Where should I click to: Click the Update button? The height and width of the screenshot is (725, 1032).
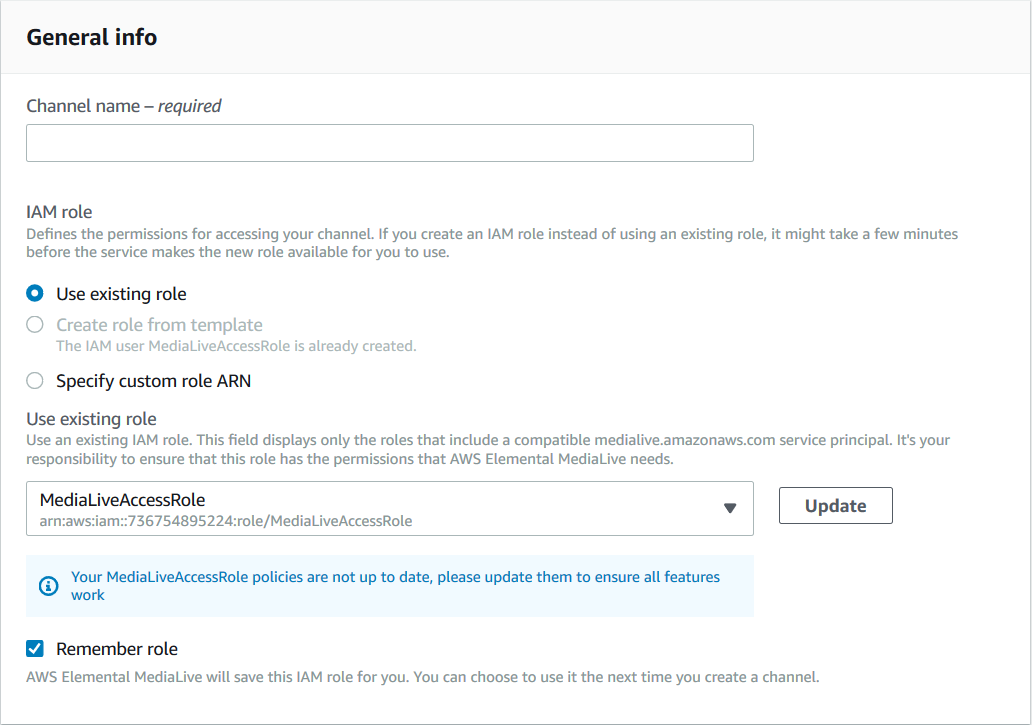(x=835, y=505)
